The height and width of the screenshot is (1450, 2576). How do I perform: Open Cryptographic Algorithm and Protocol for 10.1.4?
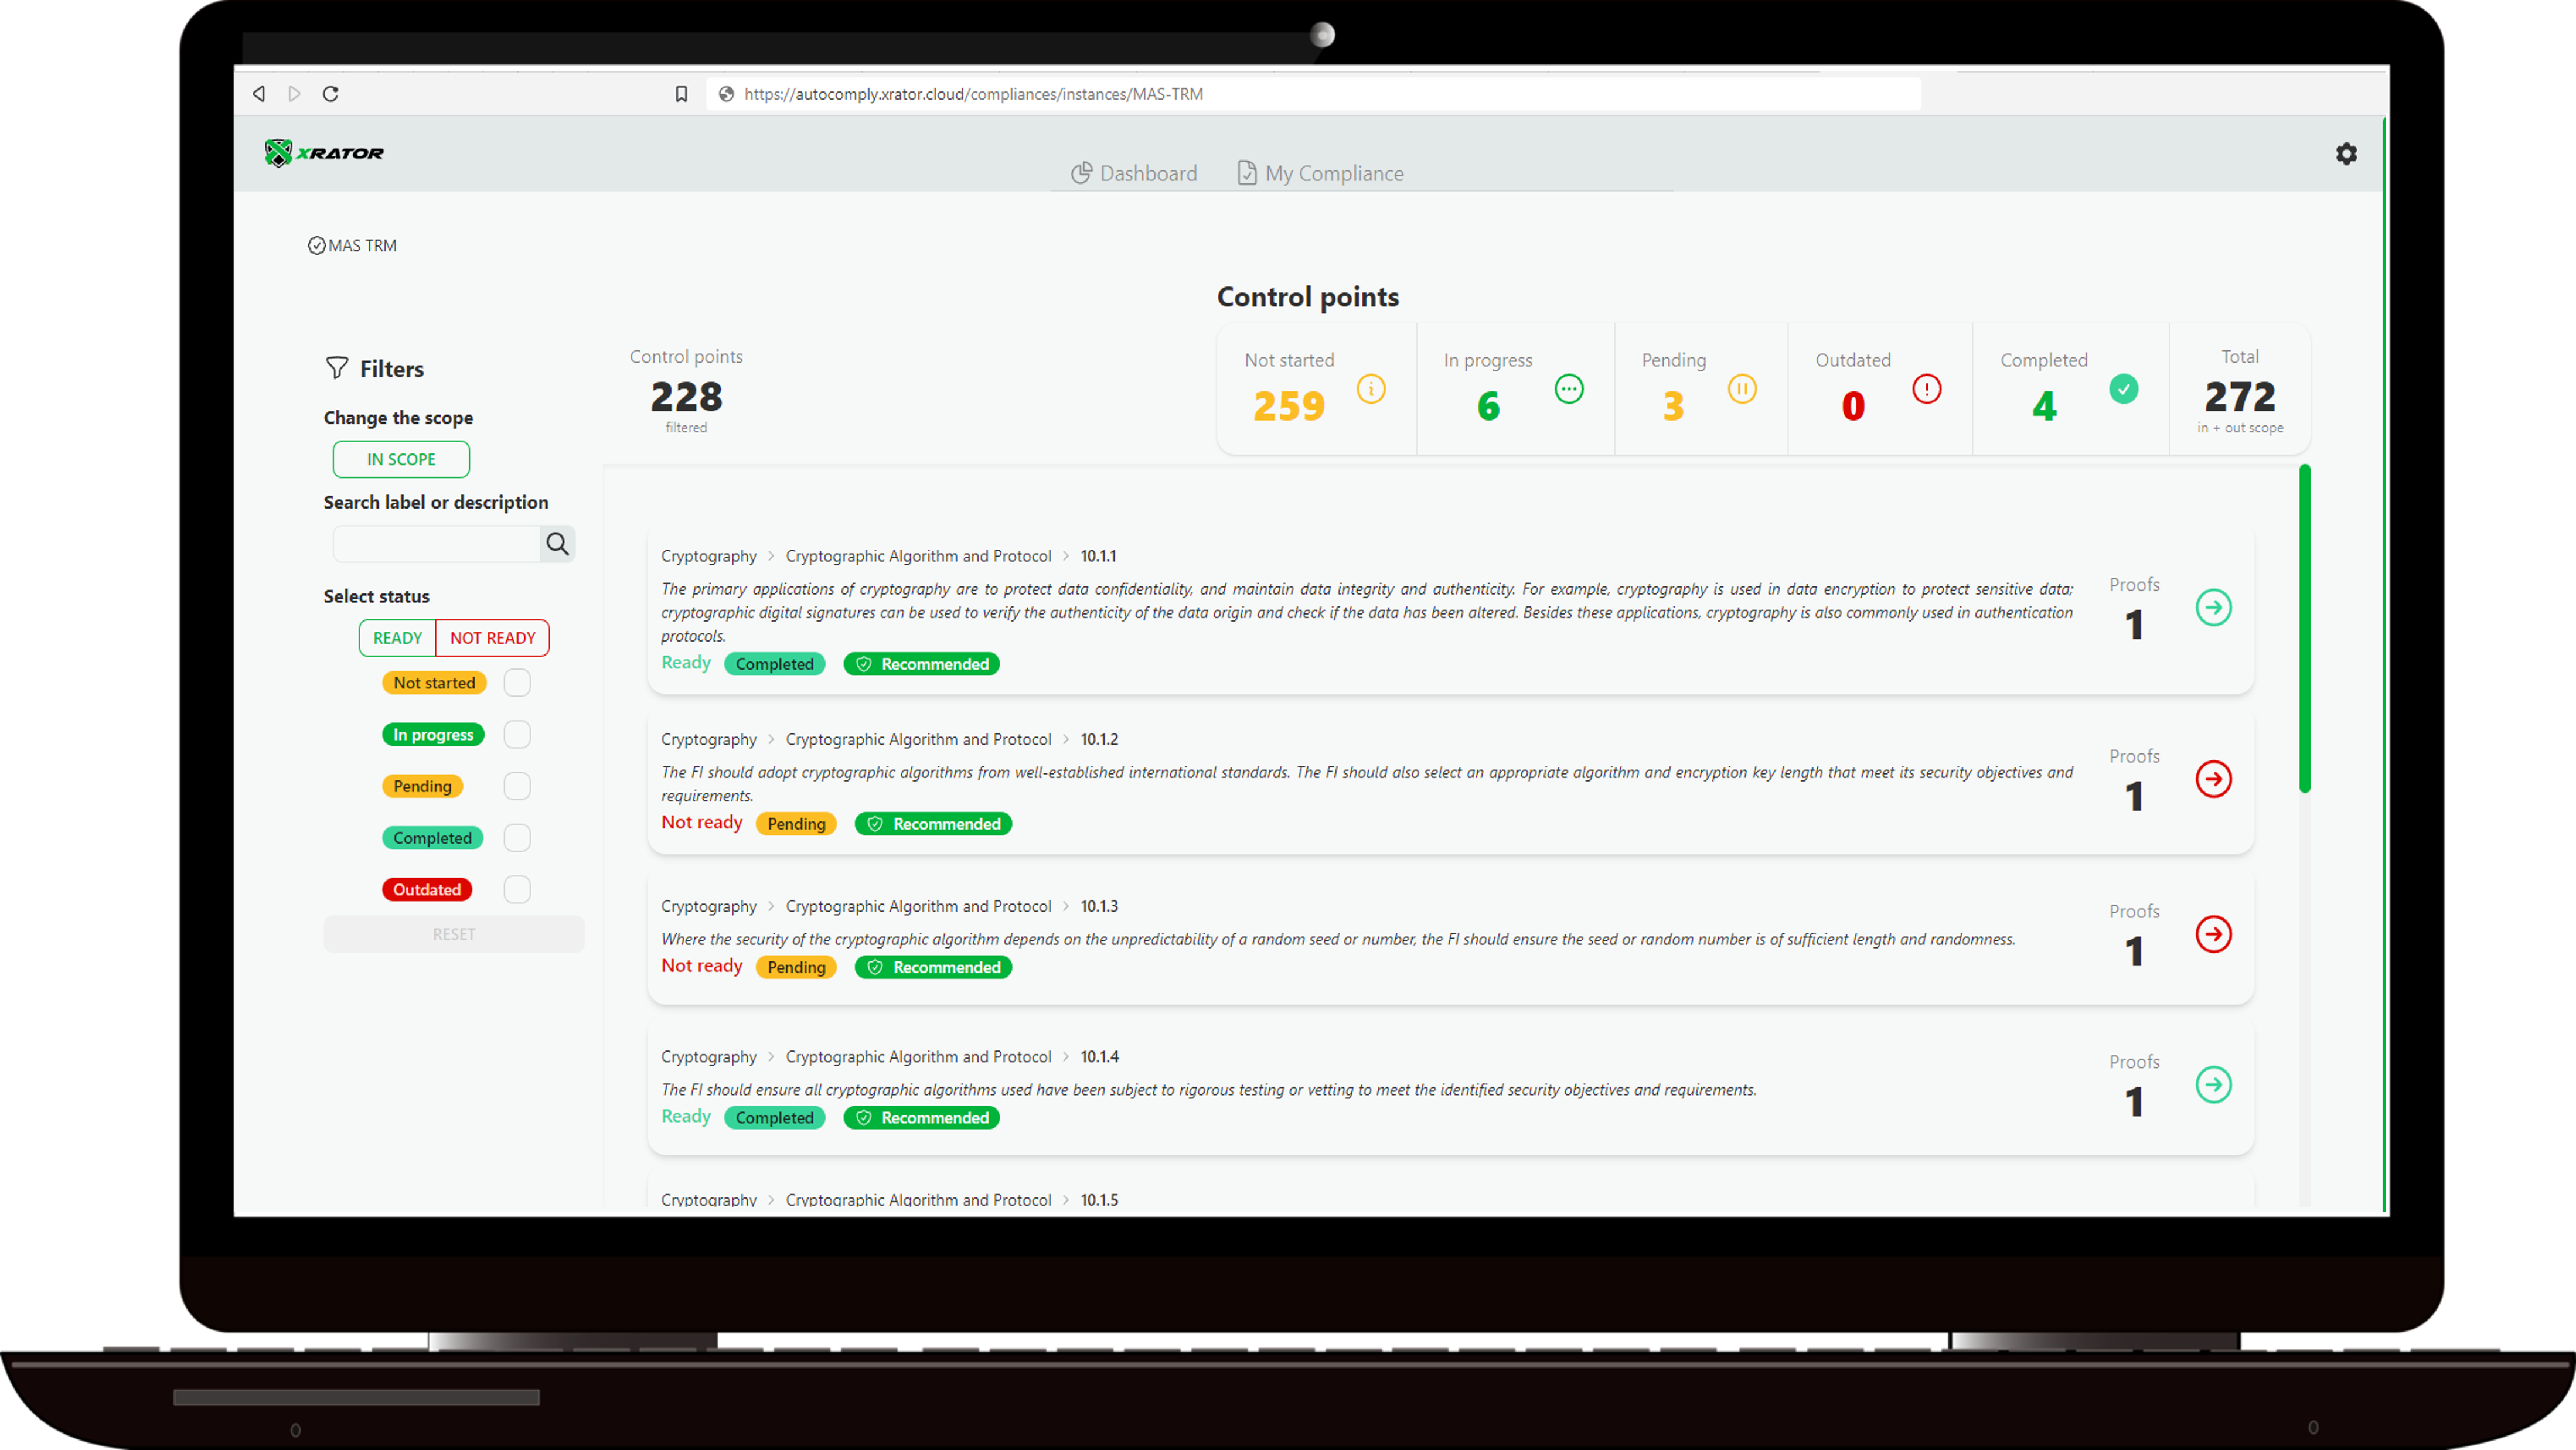click(x=918, y=1056)
